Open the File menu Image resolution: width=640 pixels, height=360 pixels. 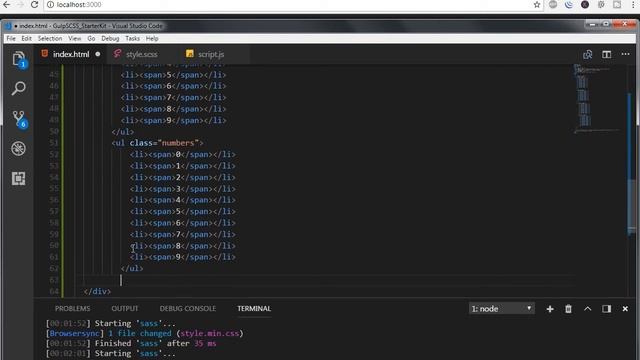pos(11,38)
